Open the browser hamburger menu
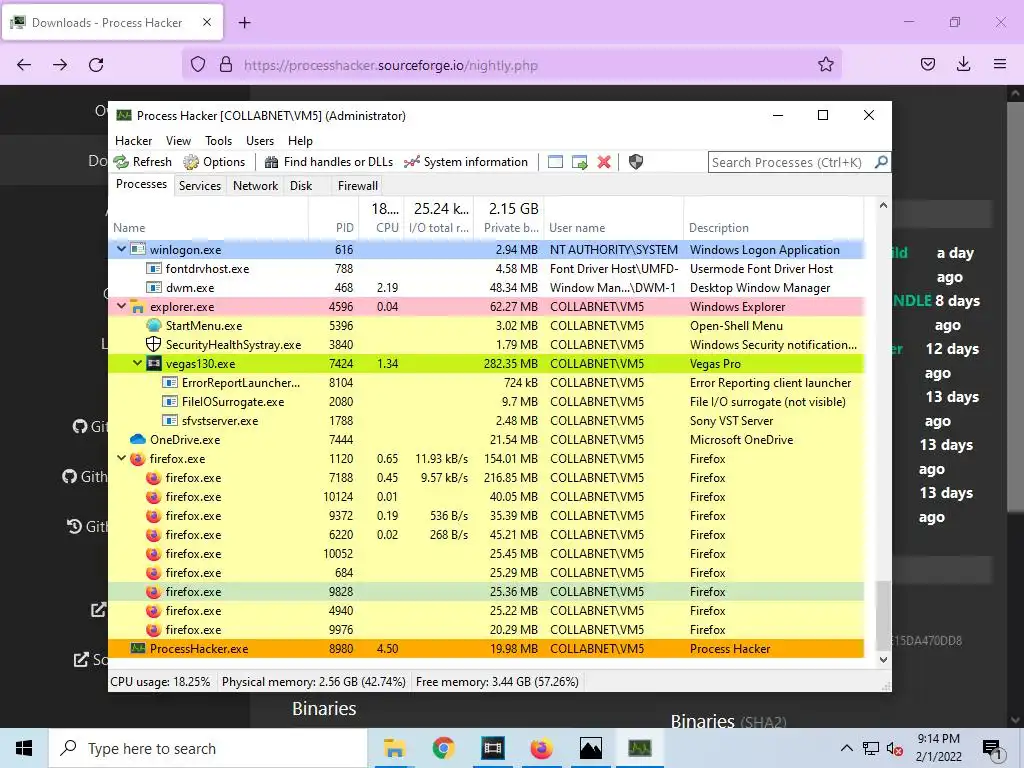The height and width of the screenshot is (768, 1024). pyautogui.click(x=1000, y=64)
